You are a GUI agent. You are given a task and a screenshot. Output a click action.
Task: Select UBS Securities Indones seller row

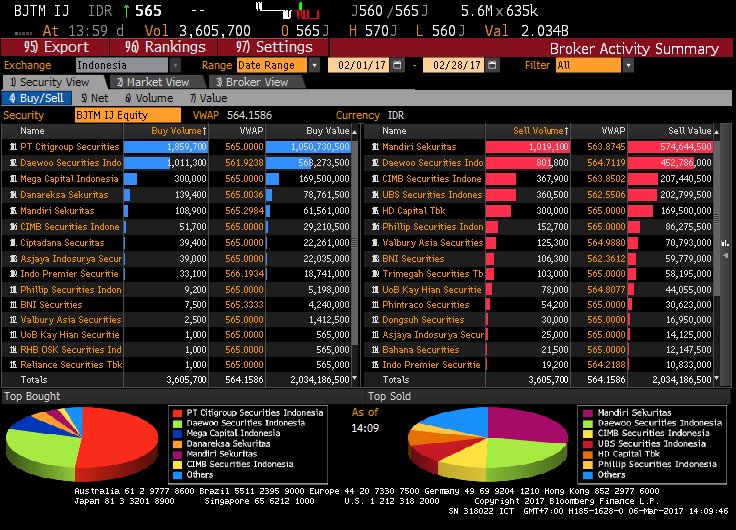[540, 195]
